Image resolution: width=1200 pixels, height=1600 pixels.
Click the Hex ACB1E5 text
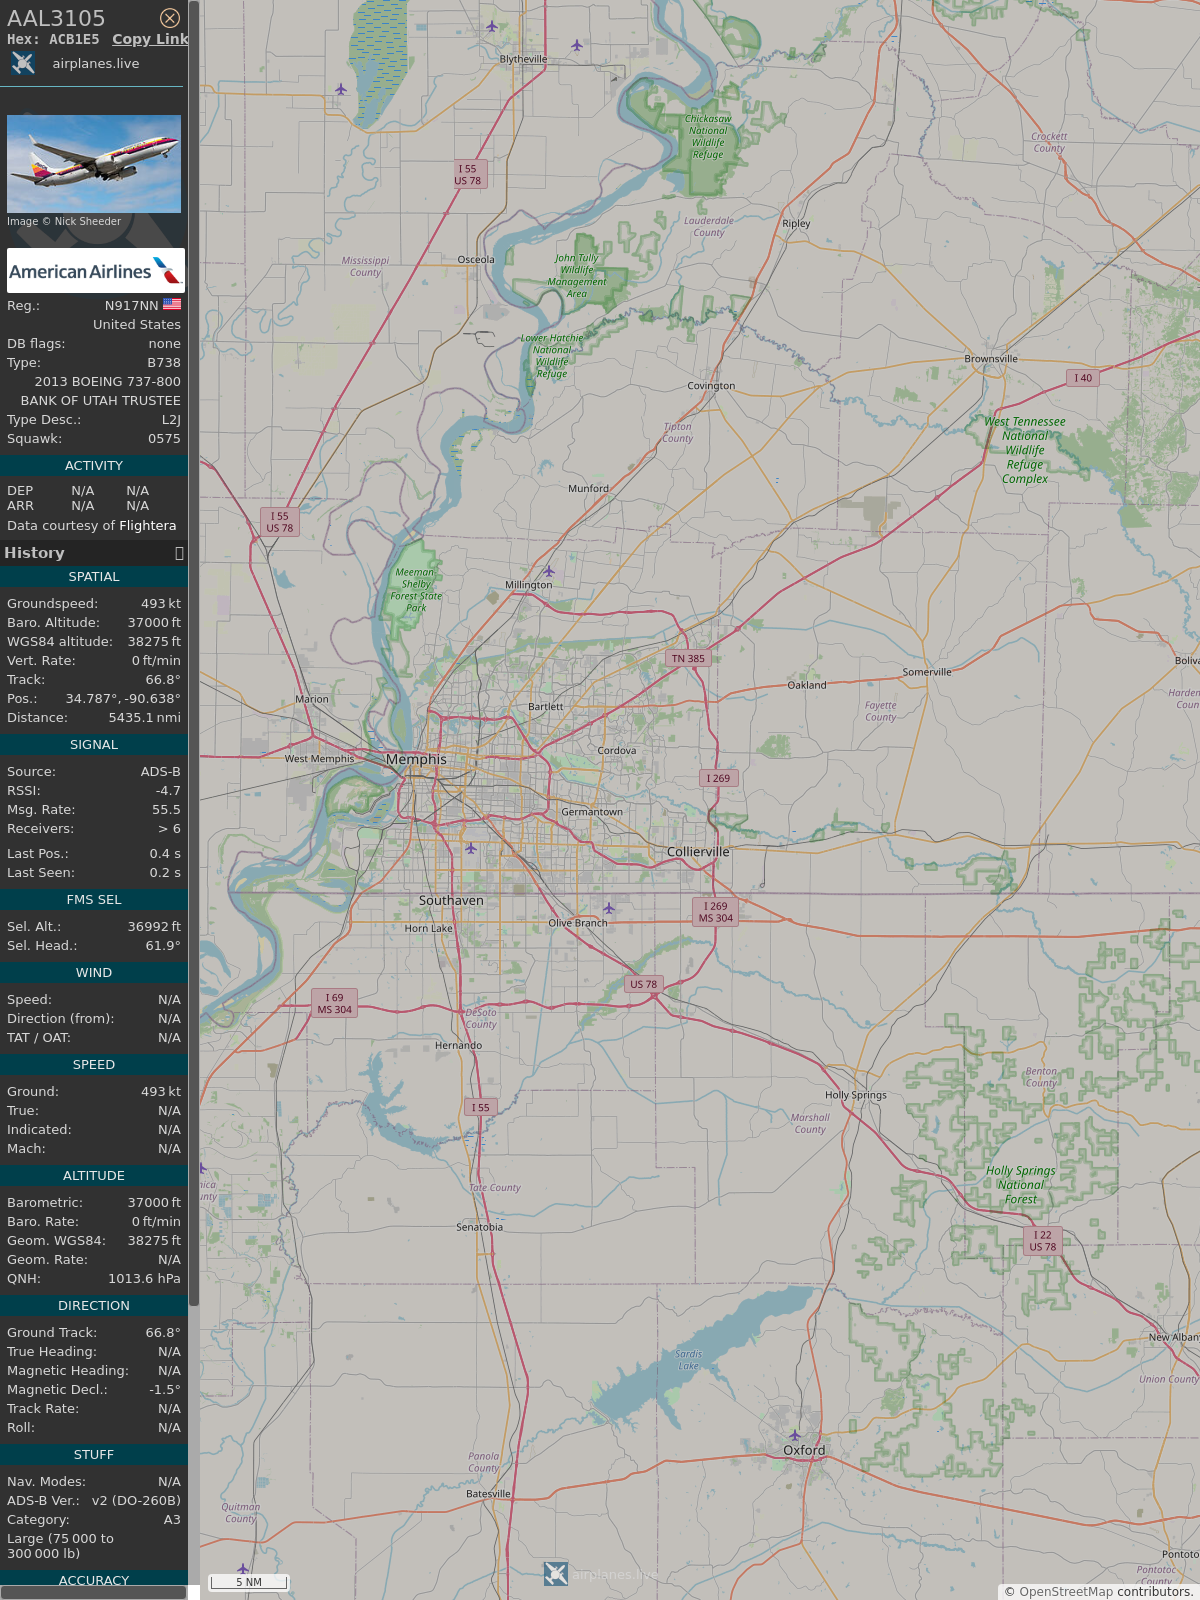tap(53, 39)
